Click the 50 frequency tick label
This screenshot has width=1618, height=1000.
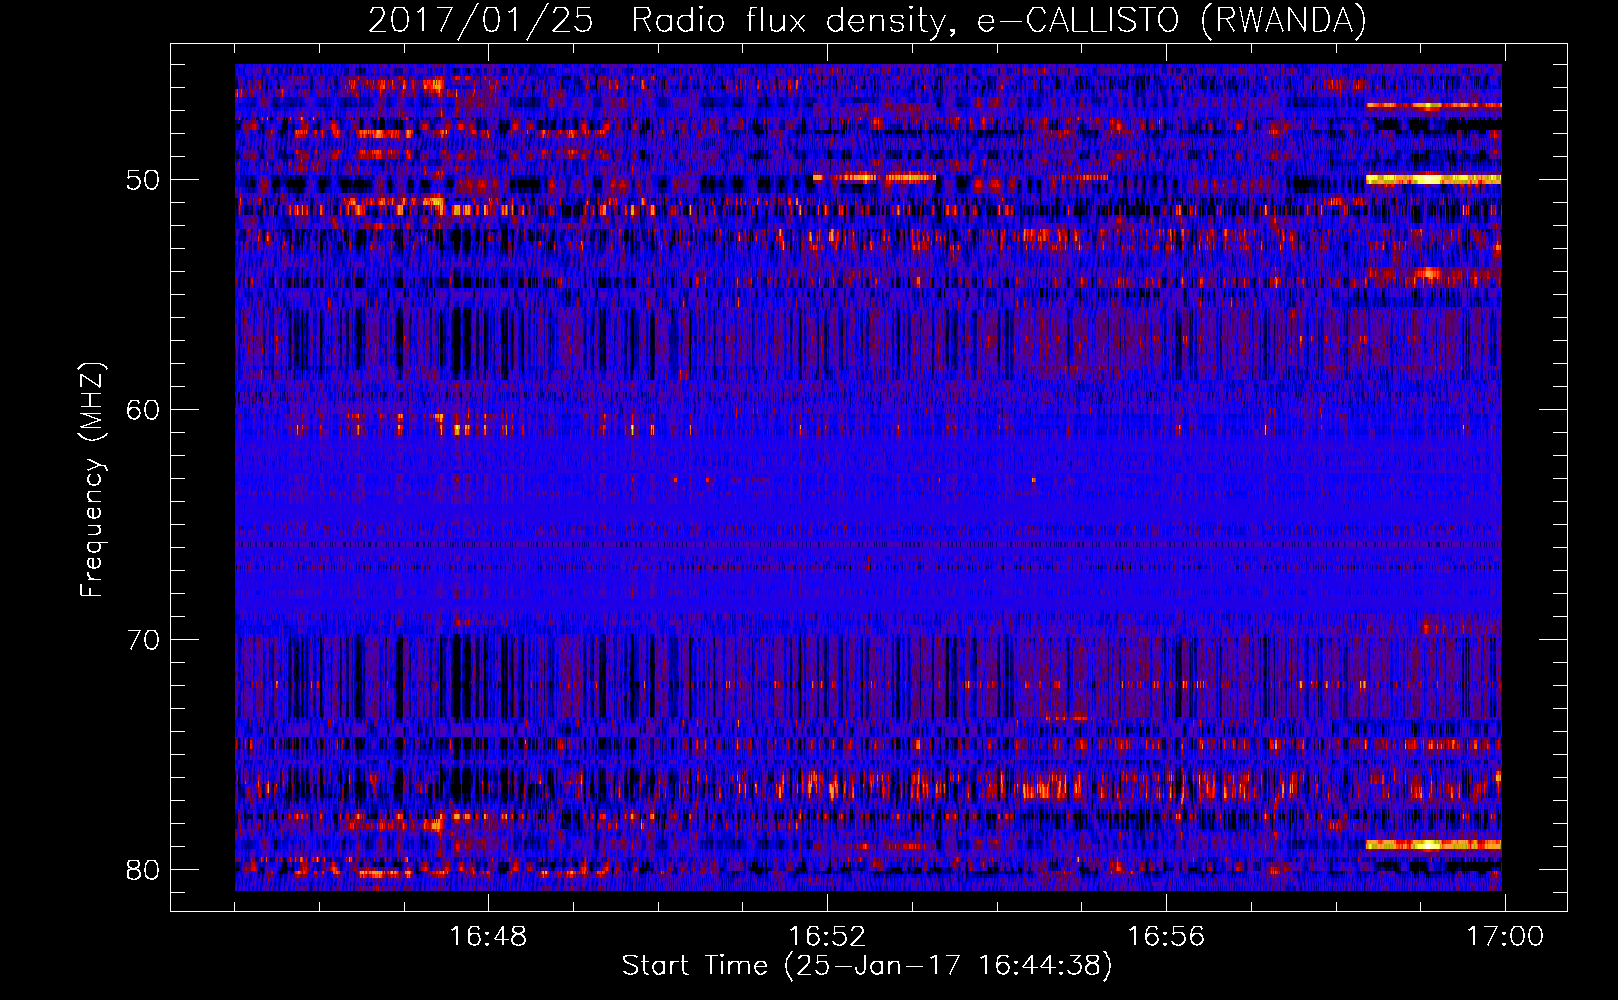tap(144, 180)
